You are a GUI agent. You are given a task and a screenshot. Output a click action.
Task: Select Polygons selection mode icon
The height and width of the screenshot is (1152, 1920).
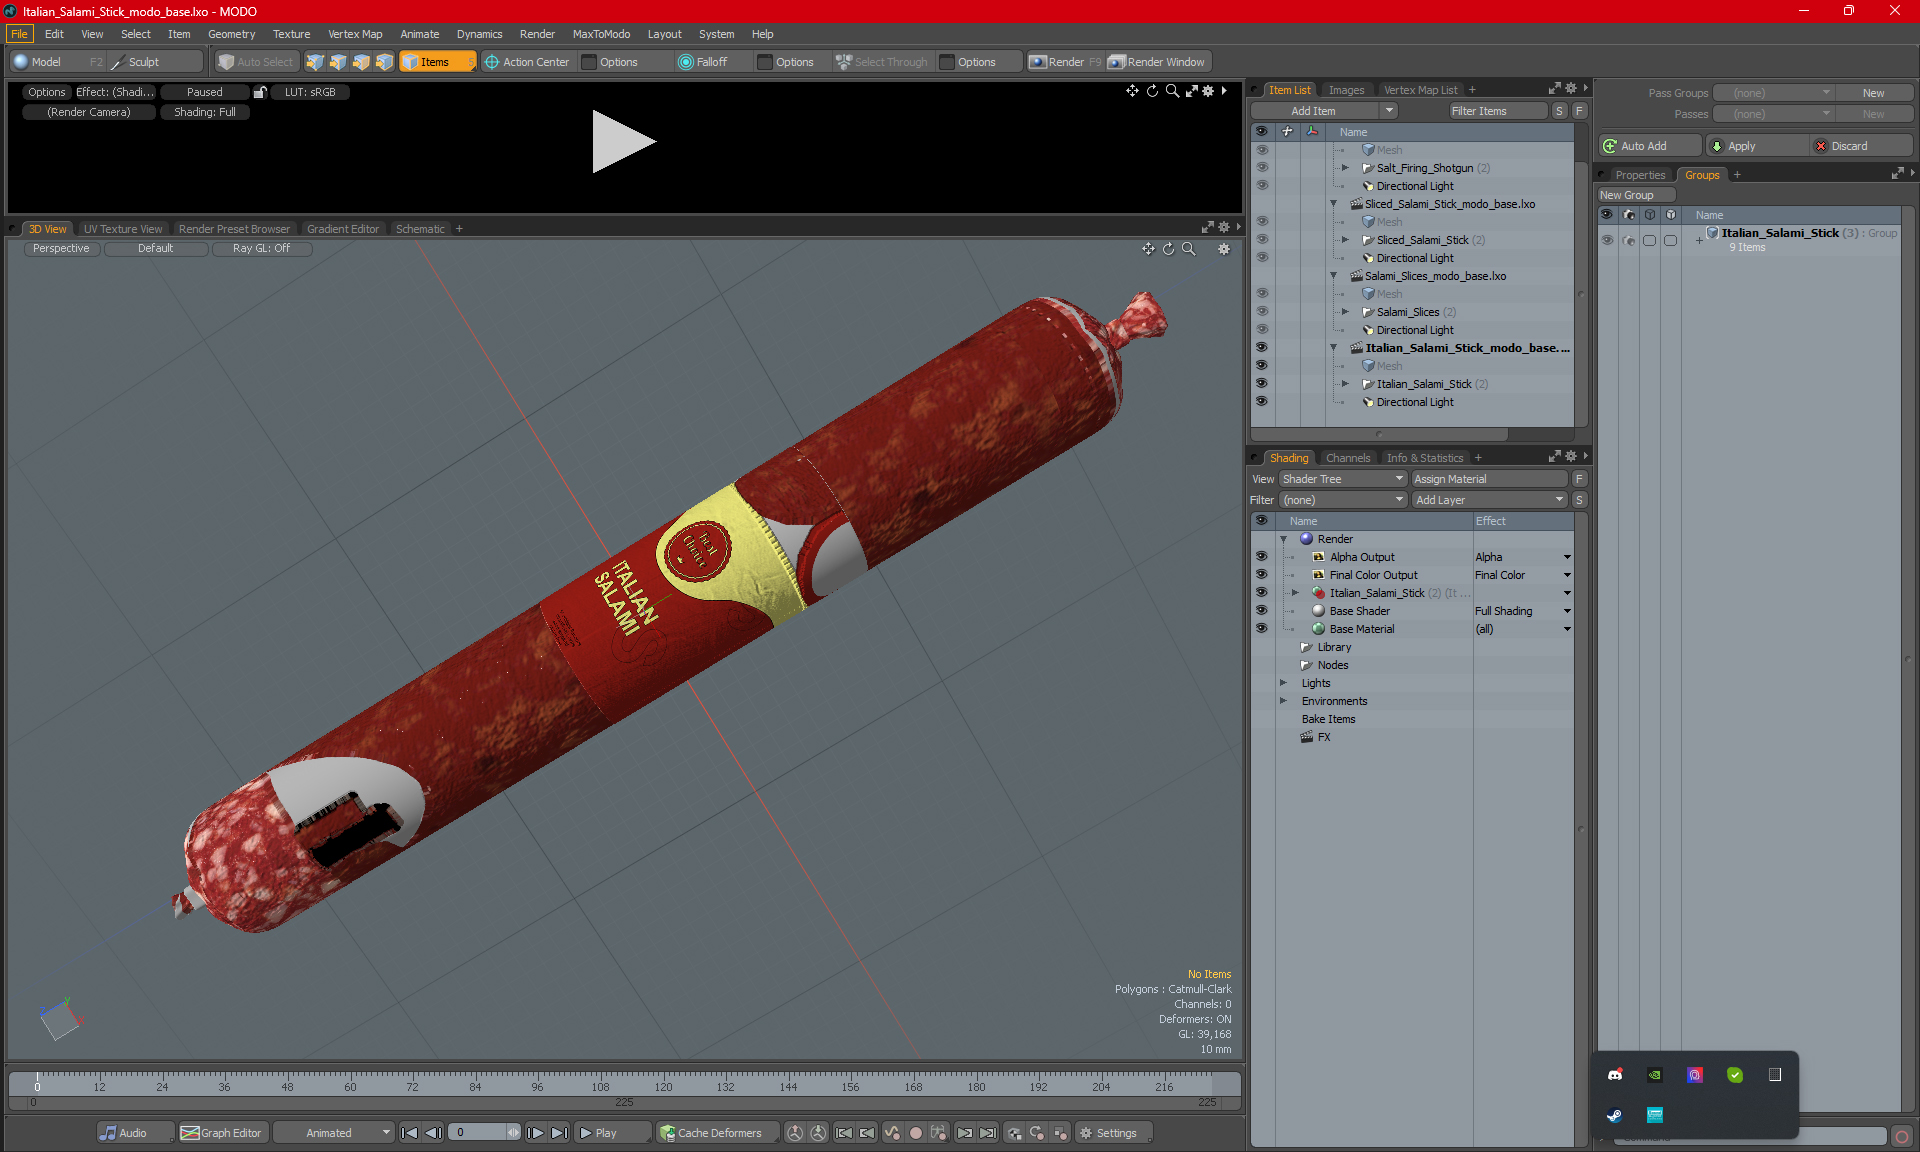pos(361,62)
